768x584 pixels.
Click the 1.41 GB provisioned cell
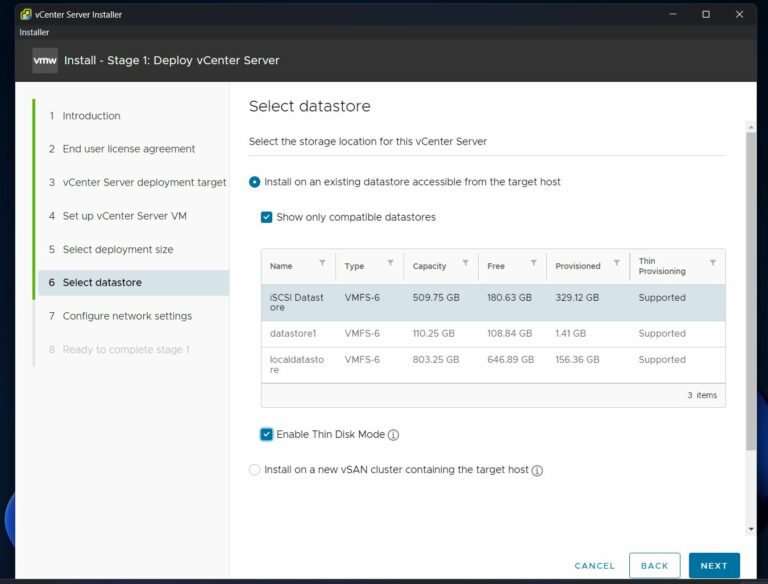pyautogui.click(x=571, y=334)
